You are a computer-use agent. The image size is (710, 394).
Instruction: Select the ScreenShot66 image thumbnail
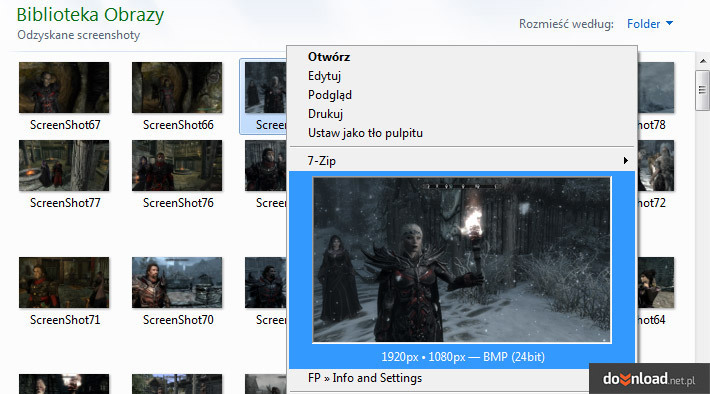(x=177, y=87)
